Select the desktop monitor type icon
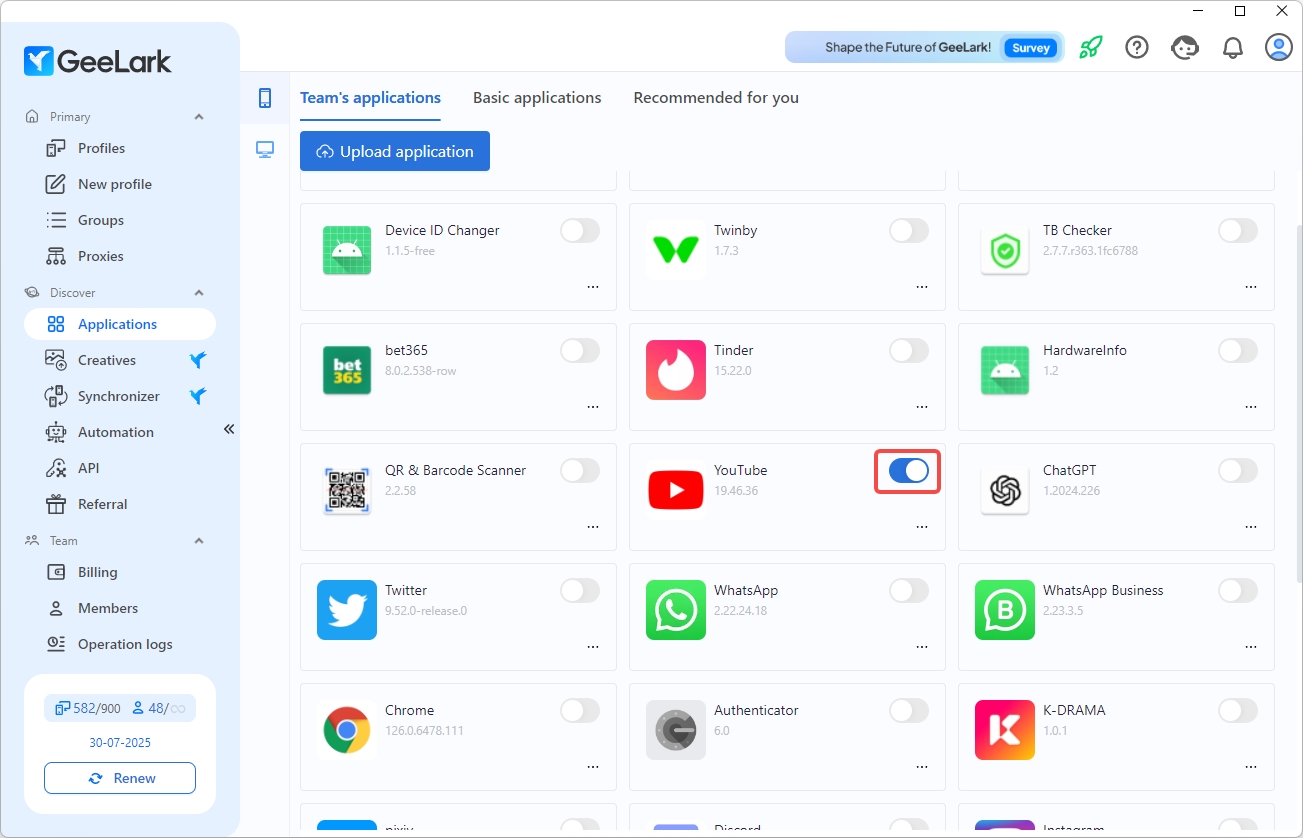 265,150
